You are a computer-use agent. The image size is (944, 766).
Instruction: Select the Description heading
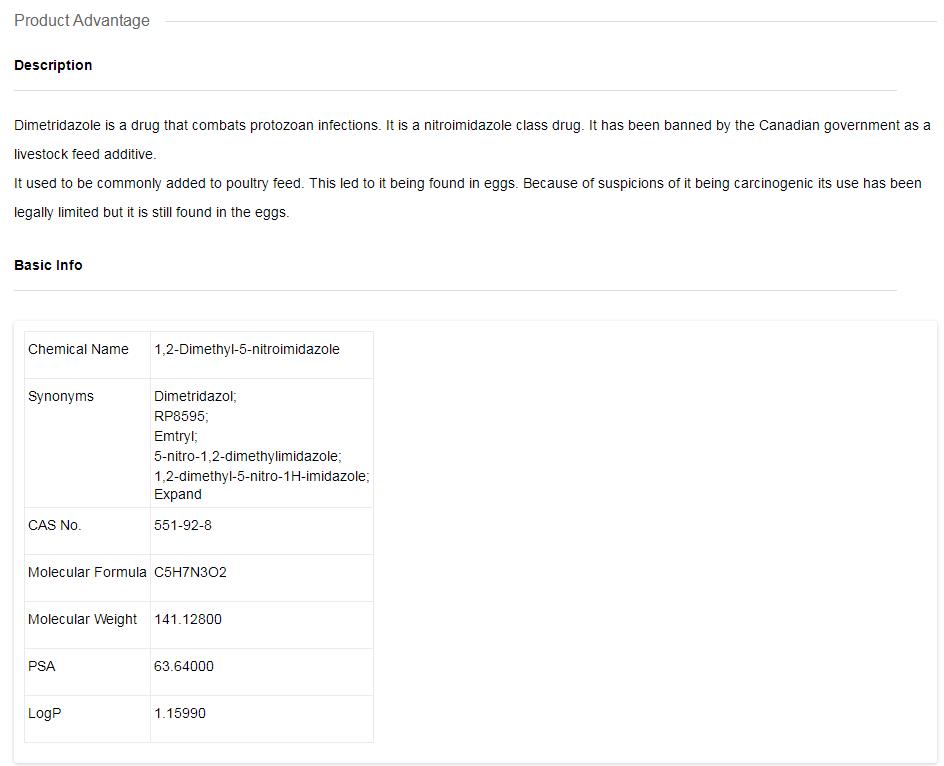tap(53, 65)
